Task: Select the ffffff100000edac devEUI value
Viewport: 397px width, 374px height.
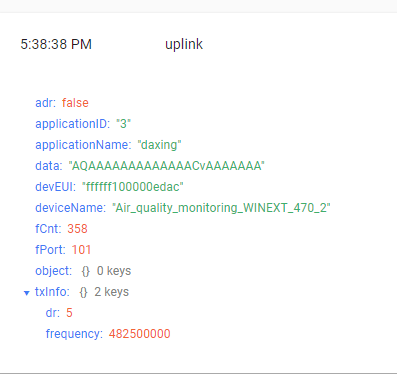Action: 133,187
